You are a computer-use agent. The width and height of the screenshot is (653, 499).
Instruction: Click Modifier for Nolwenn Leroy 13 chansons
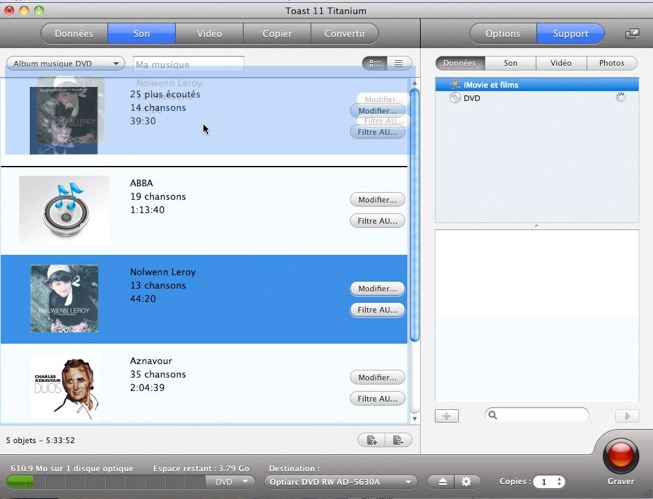click(377, 288)
